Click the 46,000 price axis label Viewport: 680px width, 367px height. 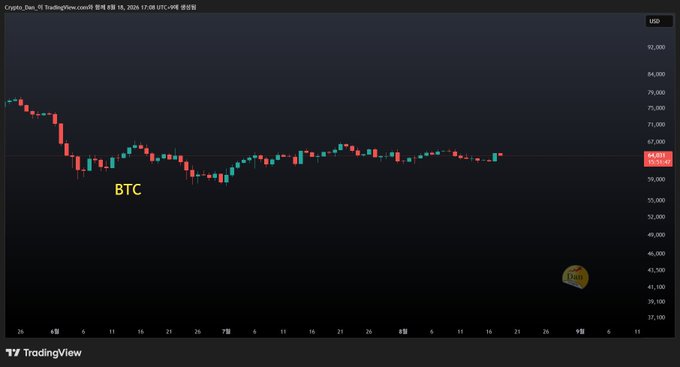pyautogui.click(x=656, y=253)
